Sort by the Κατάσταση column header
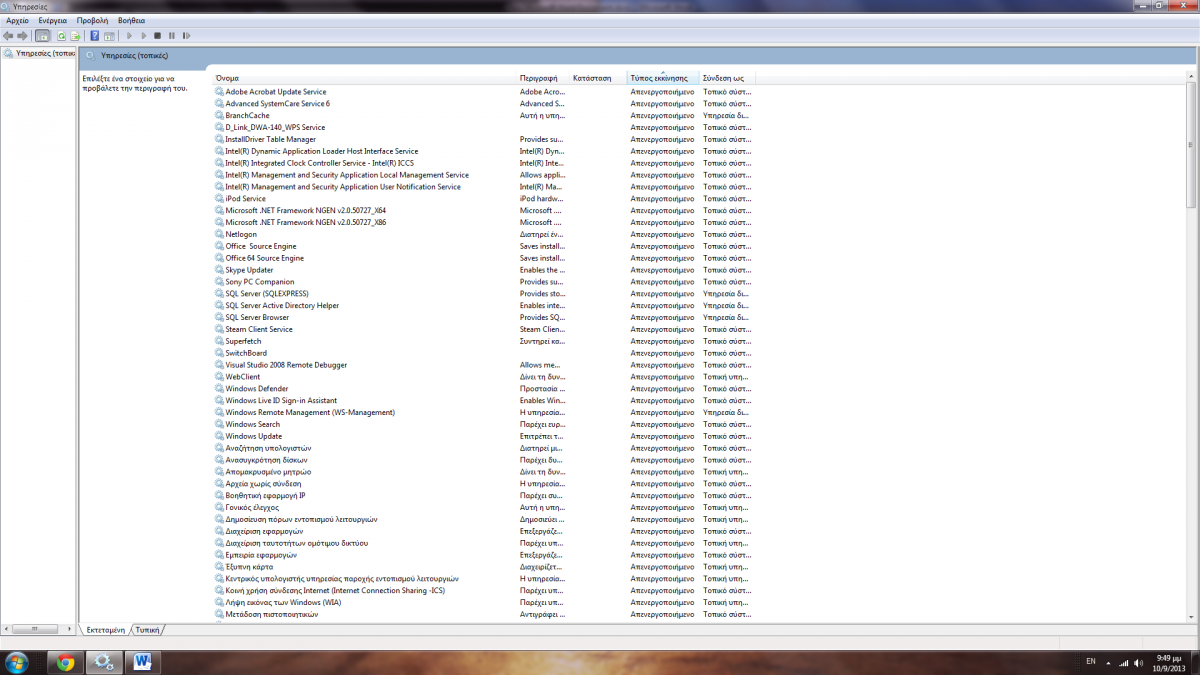The image size is (1200, 675). [597, 77]
